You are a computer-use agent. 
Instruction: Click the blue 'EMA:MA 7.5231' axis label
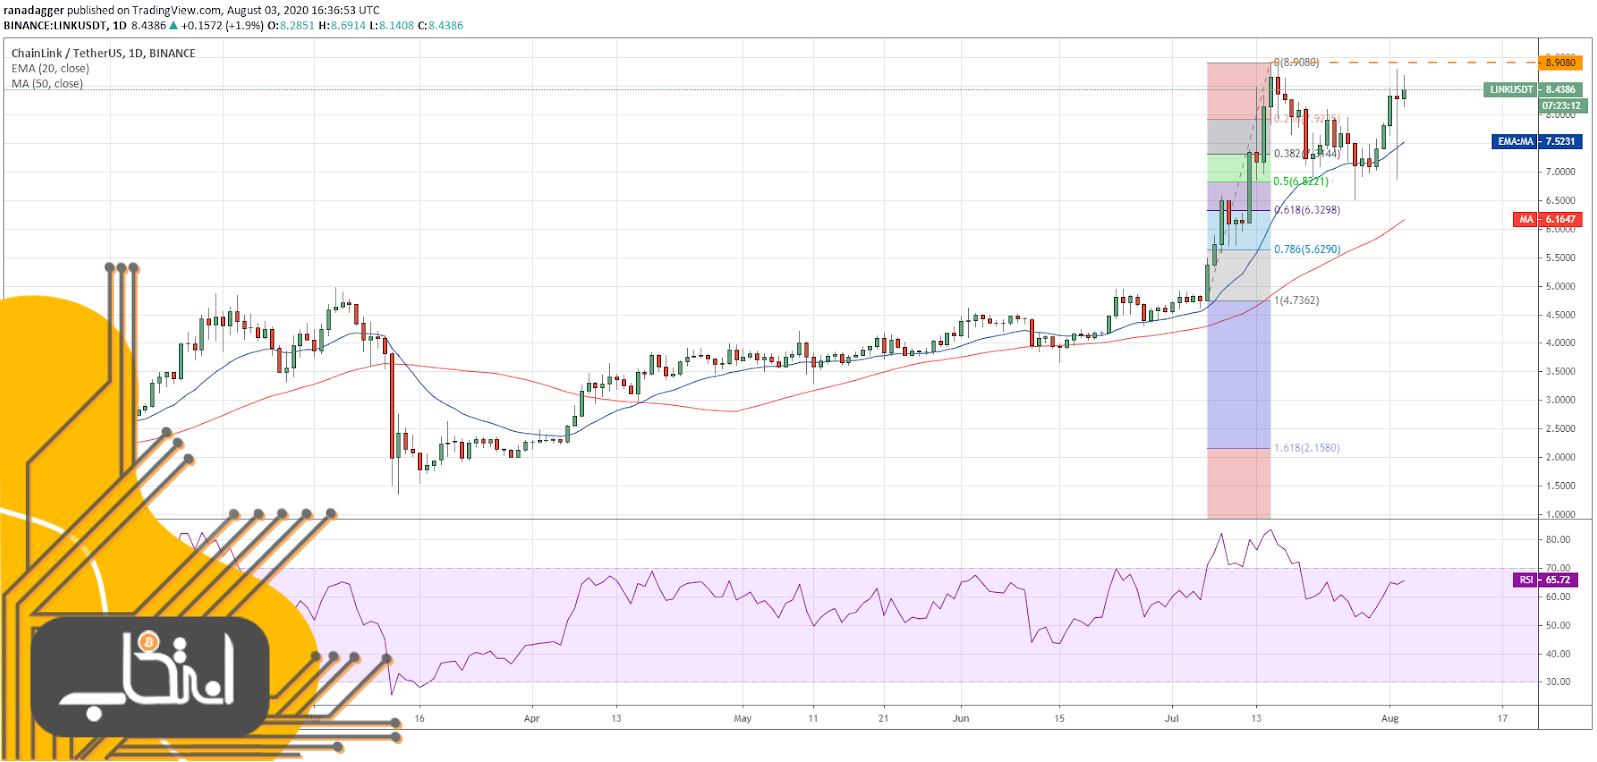tap(1536, 141)
